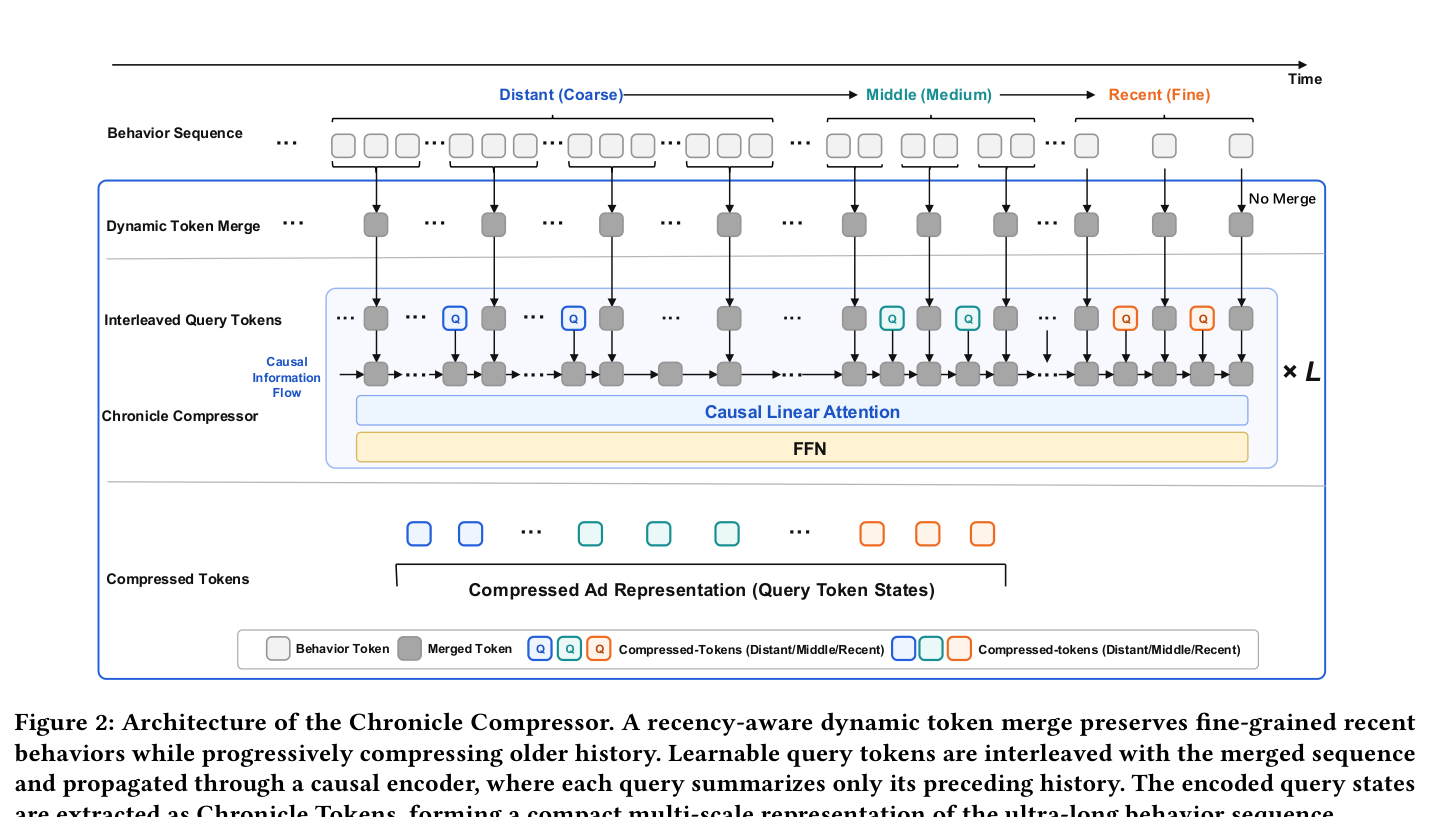Click 'Compressed Ad Representation (Query Token States)' text
The width and height of the screenshot is (1430, 817).
coord(702,590)
